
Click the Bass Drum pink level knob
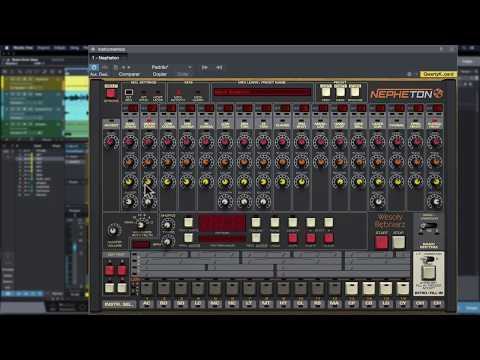coord(130,142)
